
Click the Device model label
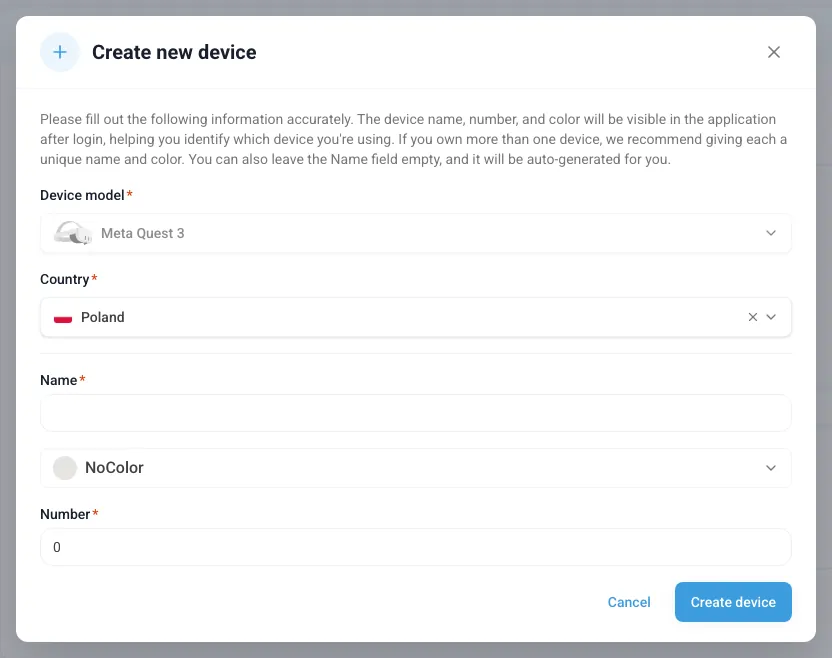pos(82,195)
